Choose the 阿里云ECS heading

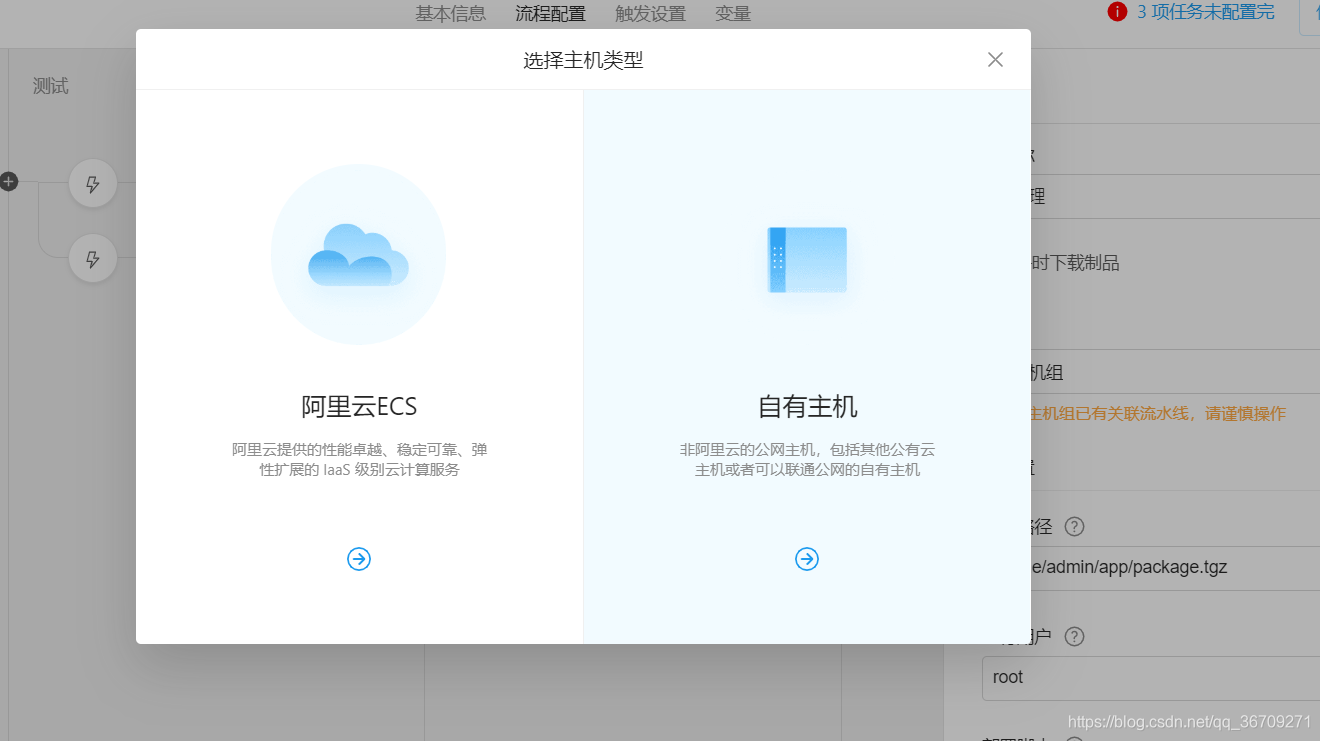359,407
